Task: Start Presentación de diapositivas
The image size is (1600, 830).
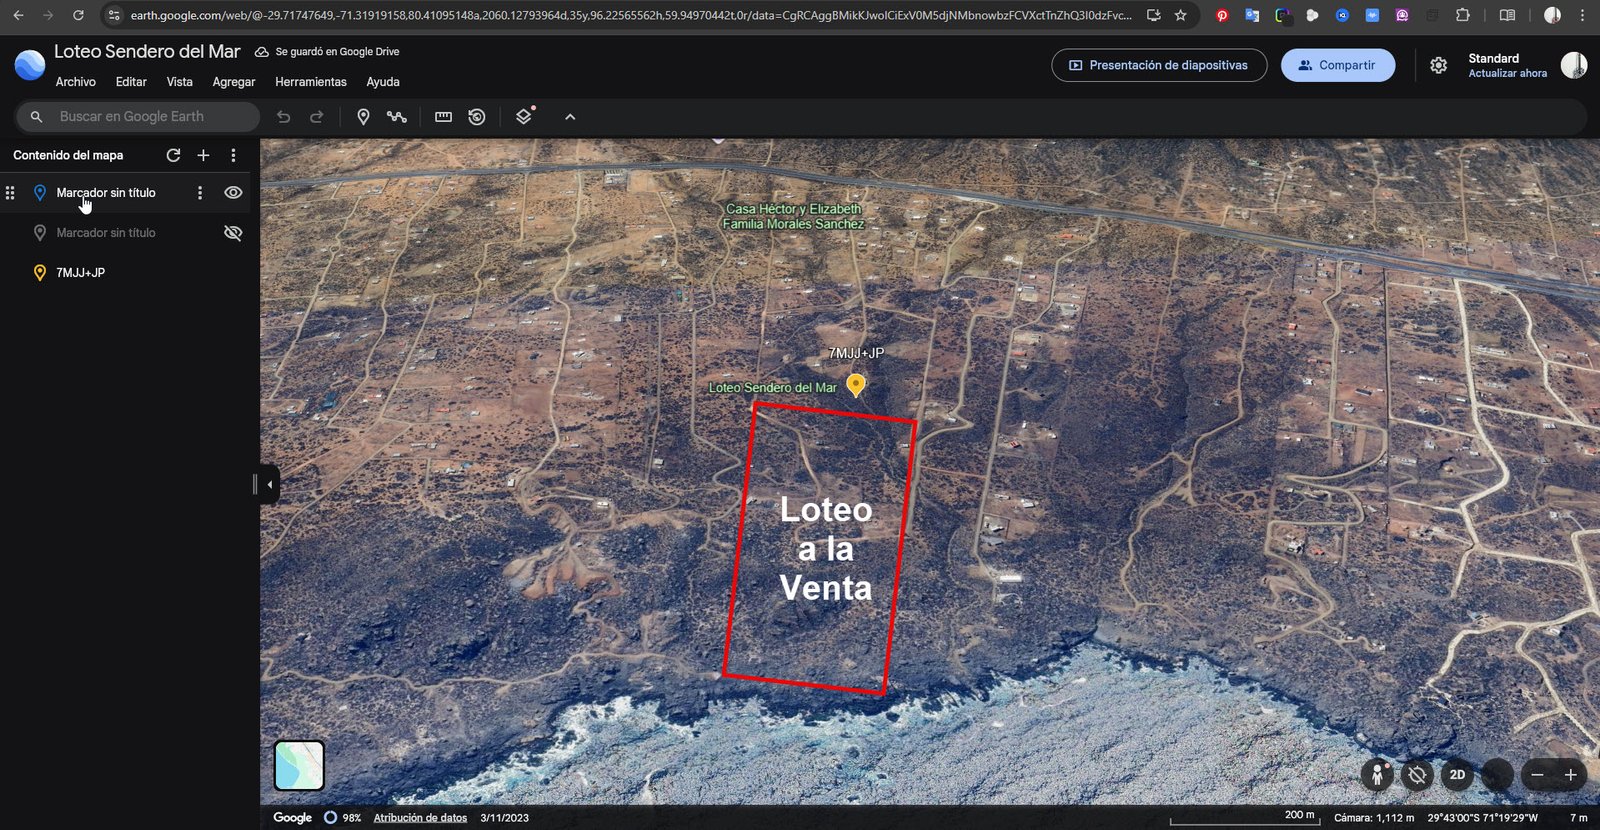Action: coord(1159,65)
